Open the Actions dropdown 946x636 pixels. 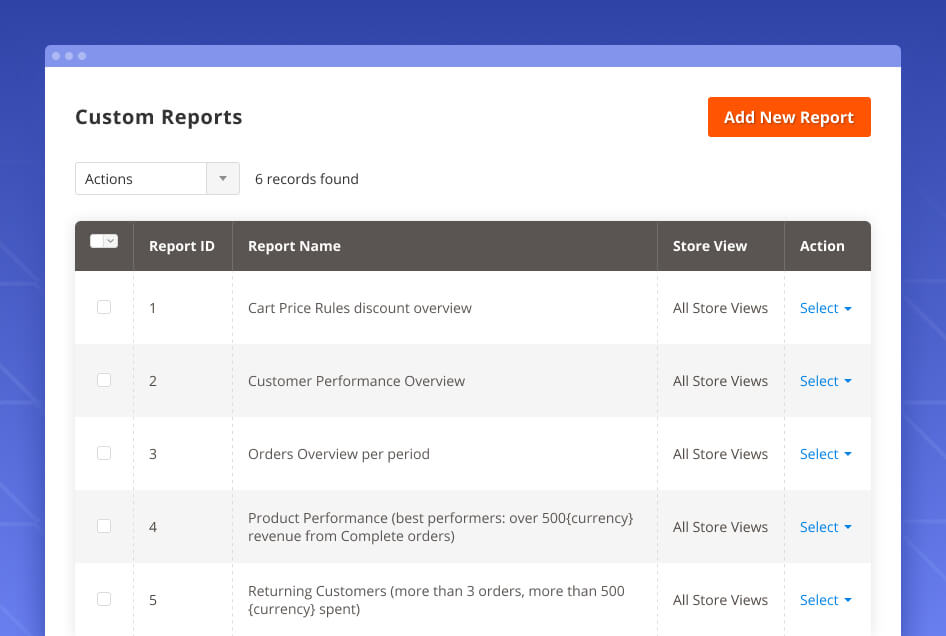[157, 179]
